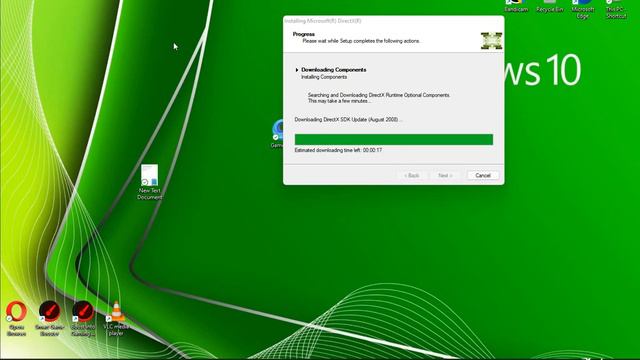This screenshot has width=640, height=360.
Task: Click the Back button in the installer
Action: coord(412,176)
